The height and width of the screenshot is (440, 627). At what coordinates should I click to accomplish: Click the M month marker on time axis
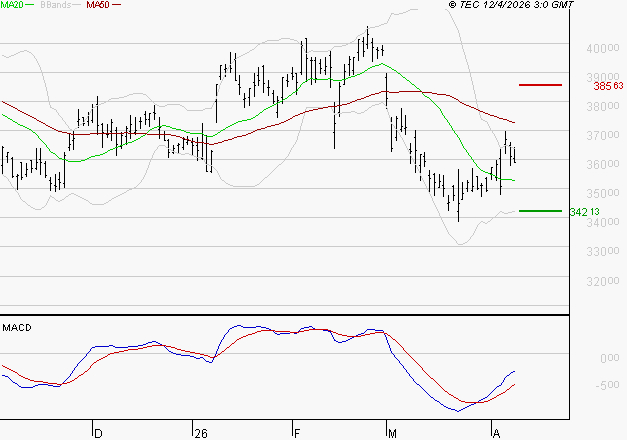click(392, 434)
